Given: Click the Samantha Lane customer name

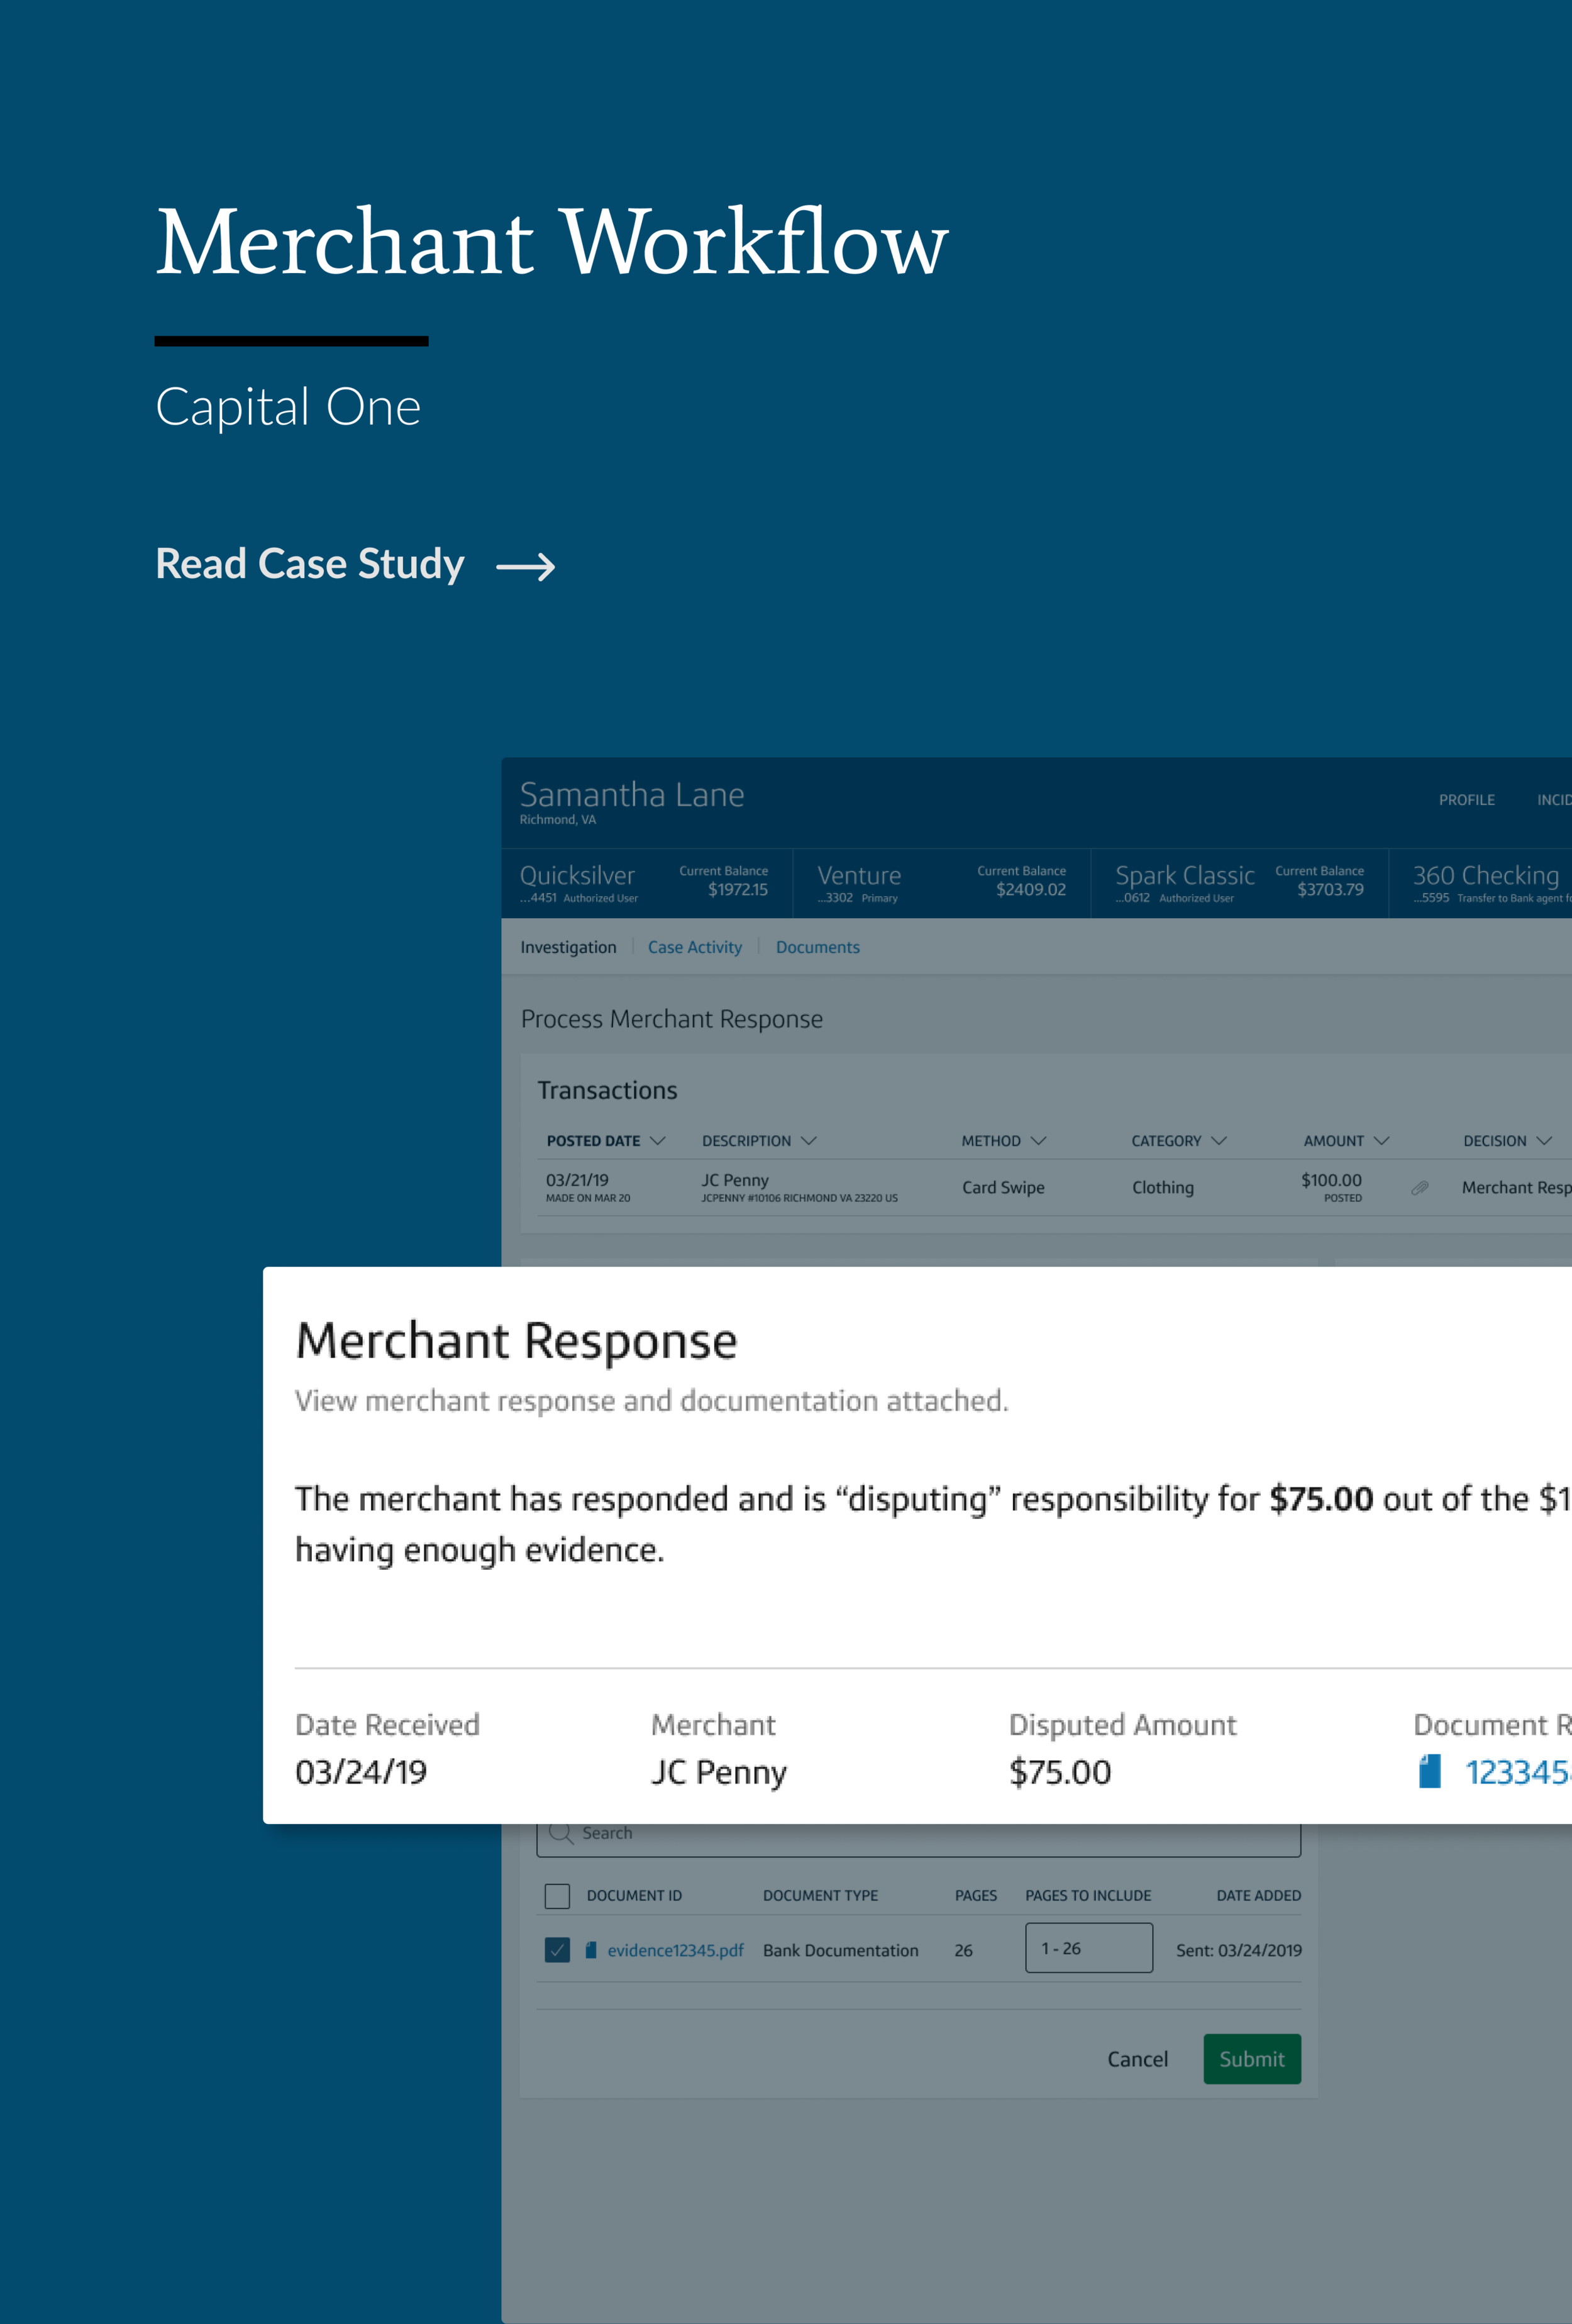Looking at the screenshot, I should 632,795.
